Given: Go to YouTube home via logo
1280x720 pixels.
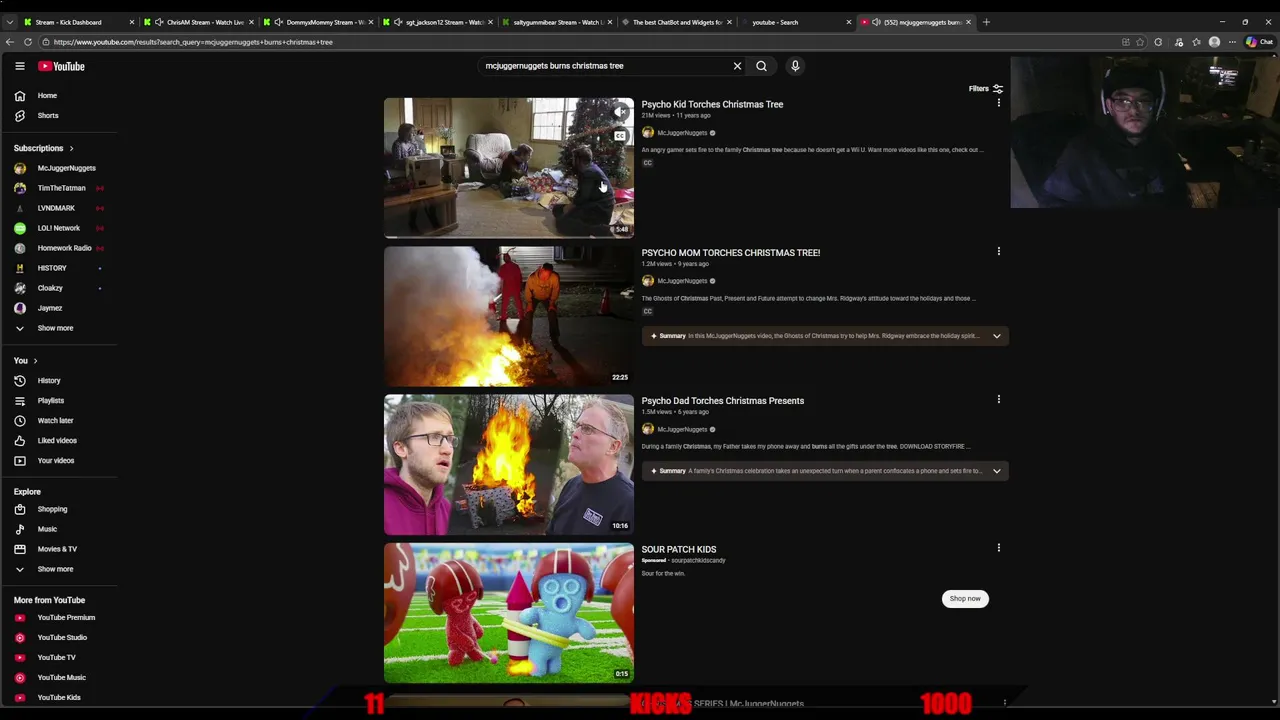Looking at the screenshot, I should tap(62, 66).
